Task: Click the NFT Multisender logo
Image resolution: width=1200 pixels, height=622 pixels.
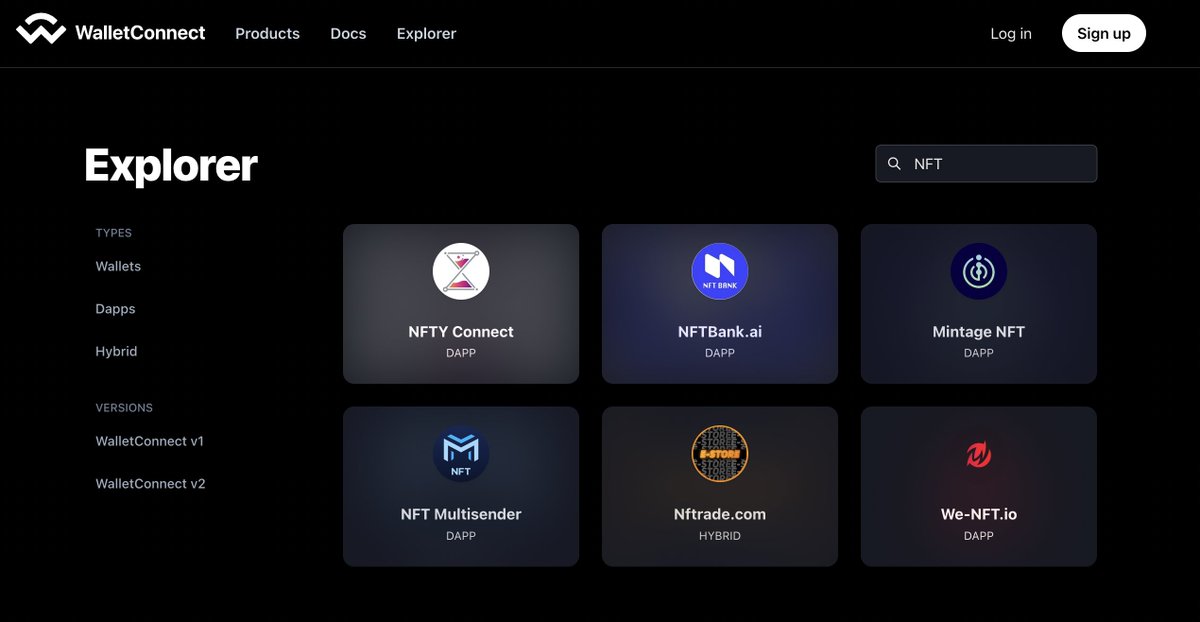Action: pos(461,453)
